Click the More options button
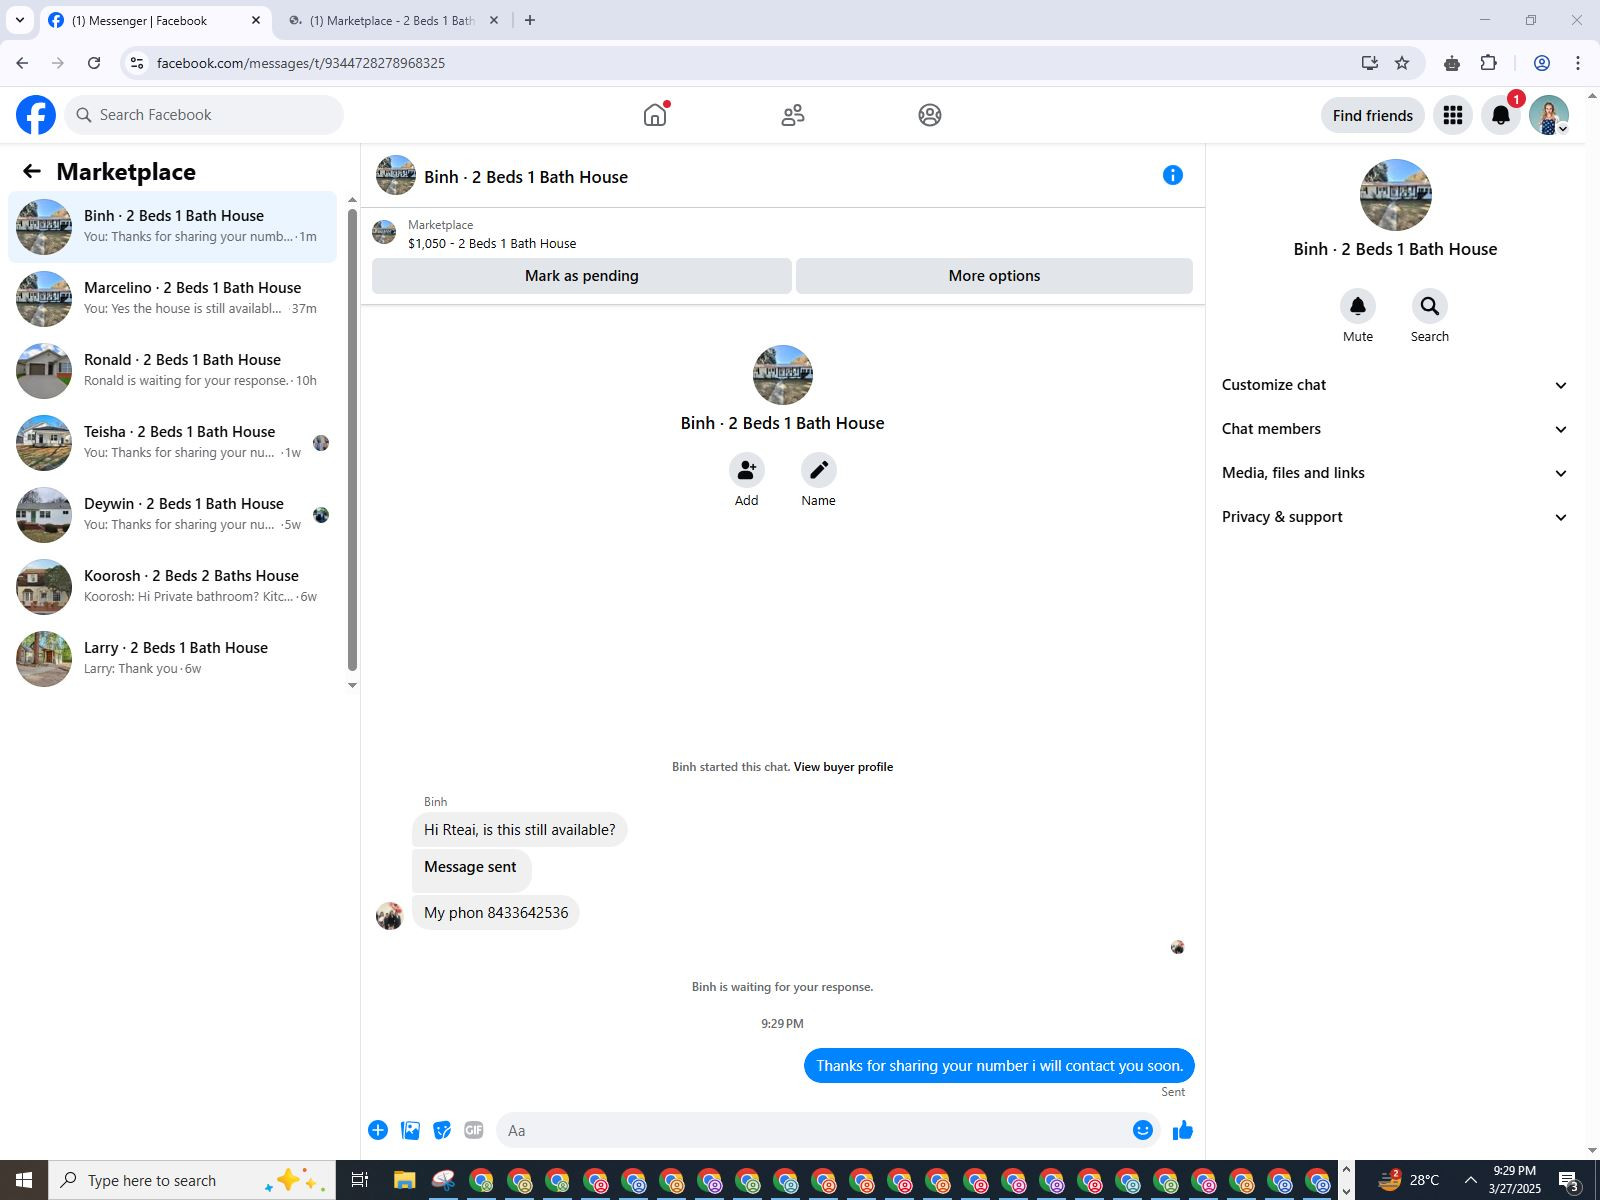Screen dimensions: 1600x1200 point(994,276)
